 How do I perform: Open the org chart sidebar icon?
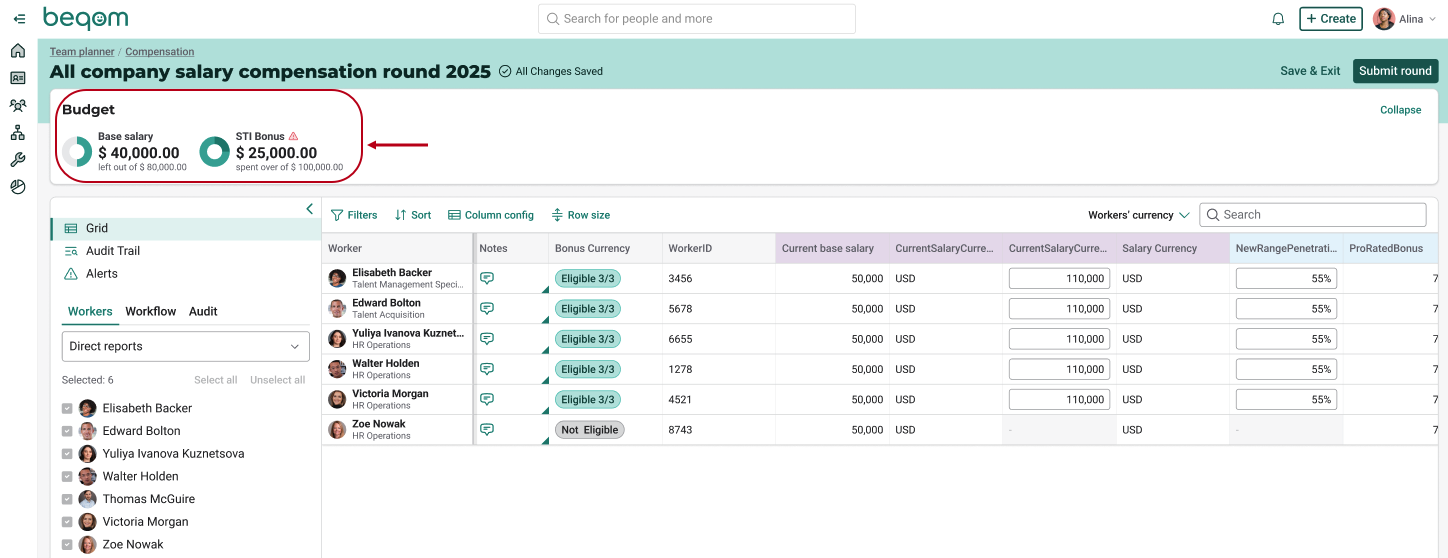coord(18,132)
